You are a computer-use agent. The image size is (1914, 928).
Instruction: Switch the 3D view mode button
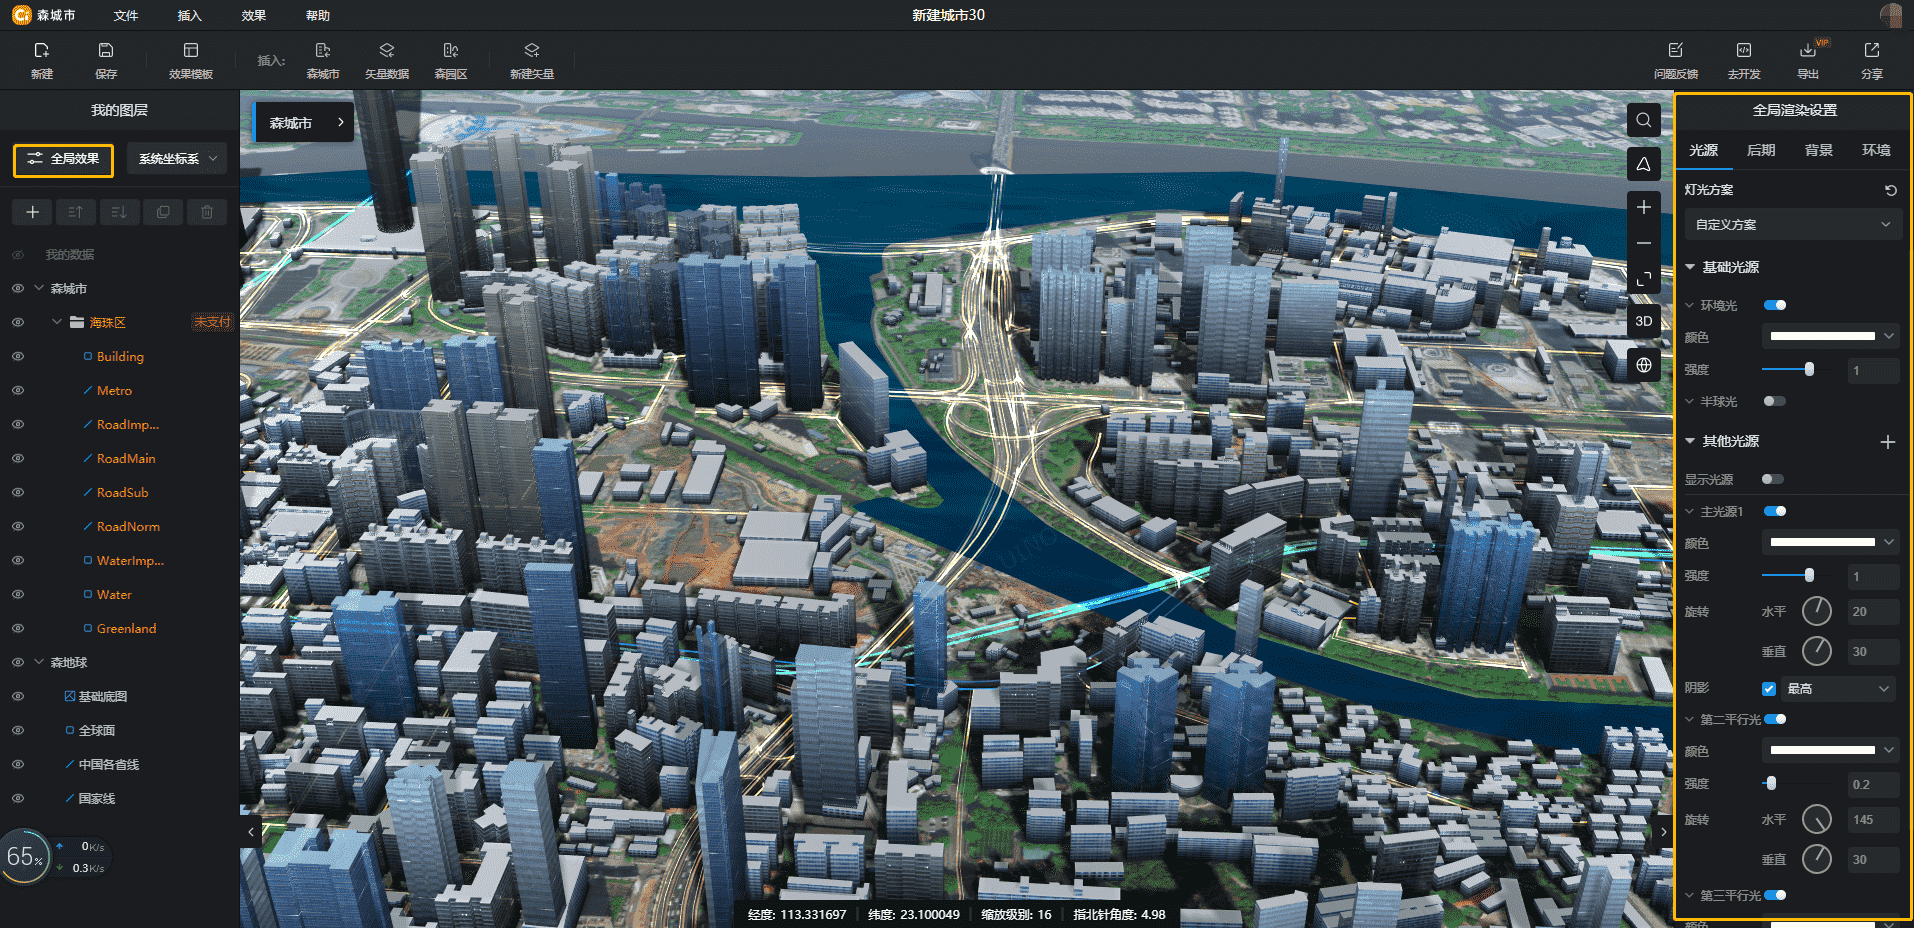(x=1643, y=321)
